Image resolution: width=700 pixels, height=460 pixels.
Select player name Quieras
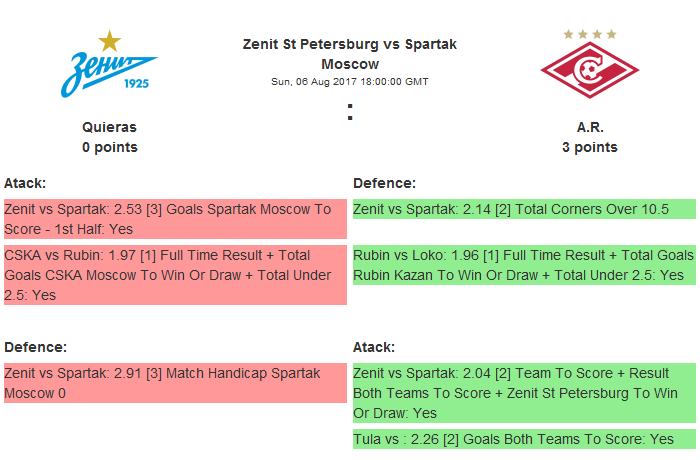tap(109, 127)
